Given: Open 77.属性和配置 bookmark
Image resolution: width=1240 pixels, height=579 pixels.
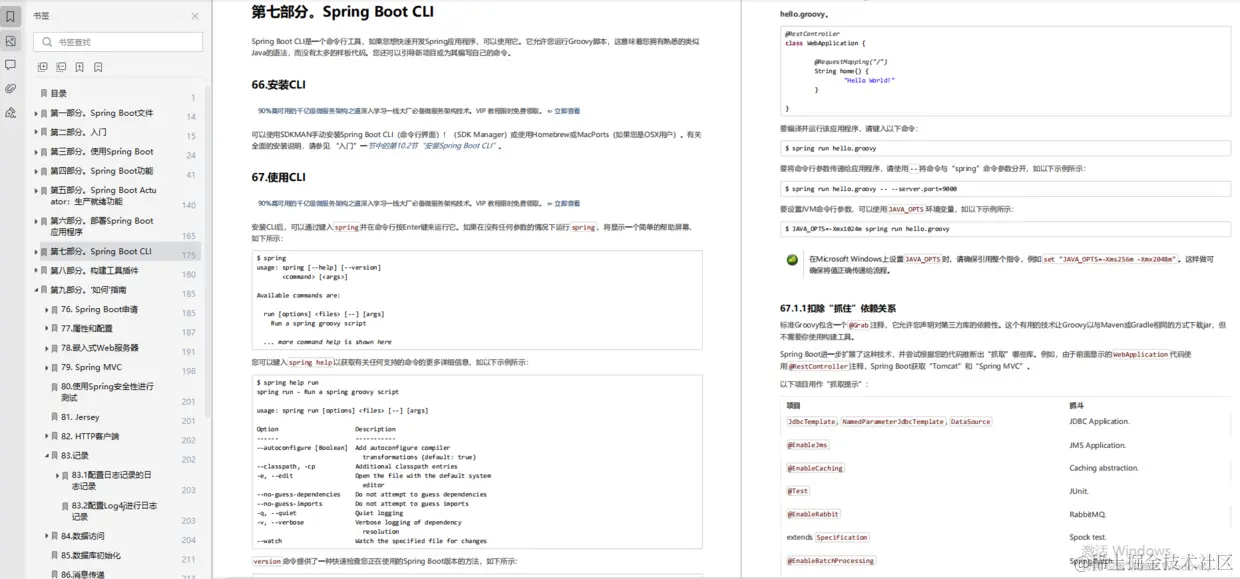Looking at the screenshot, I should tap(87, 328).
